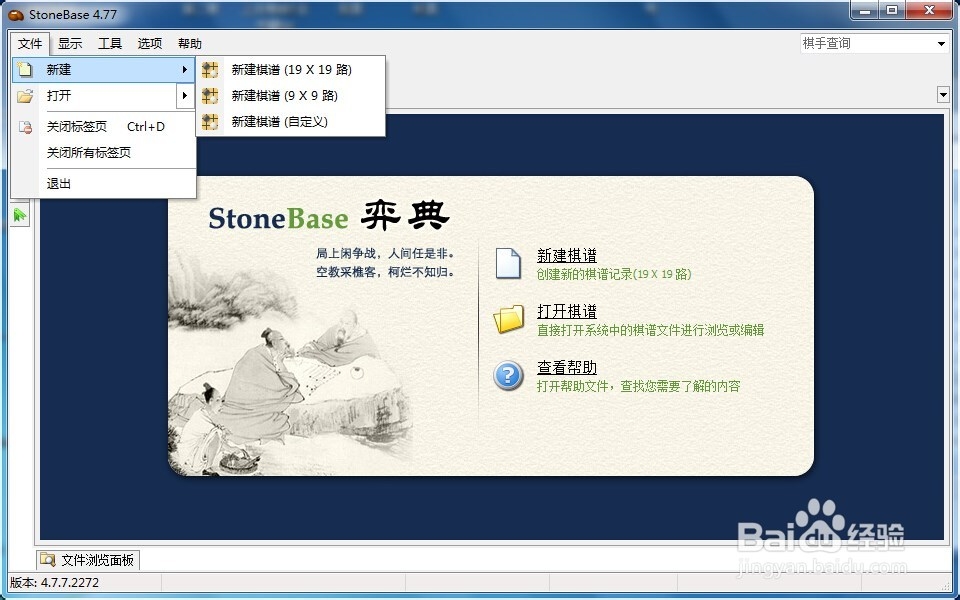Minimize the StoneBase window
960x600 pixels.
(864, 11)
